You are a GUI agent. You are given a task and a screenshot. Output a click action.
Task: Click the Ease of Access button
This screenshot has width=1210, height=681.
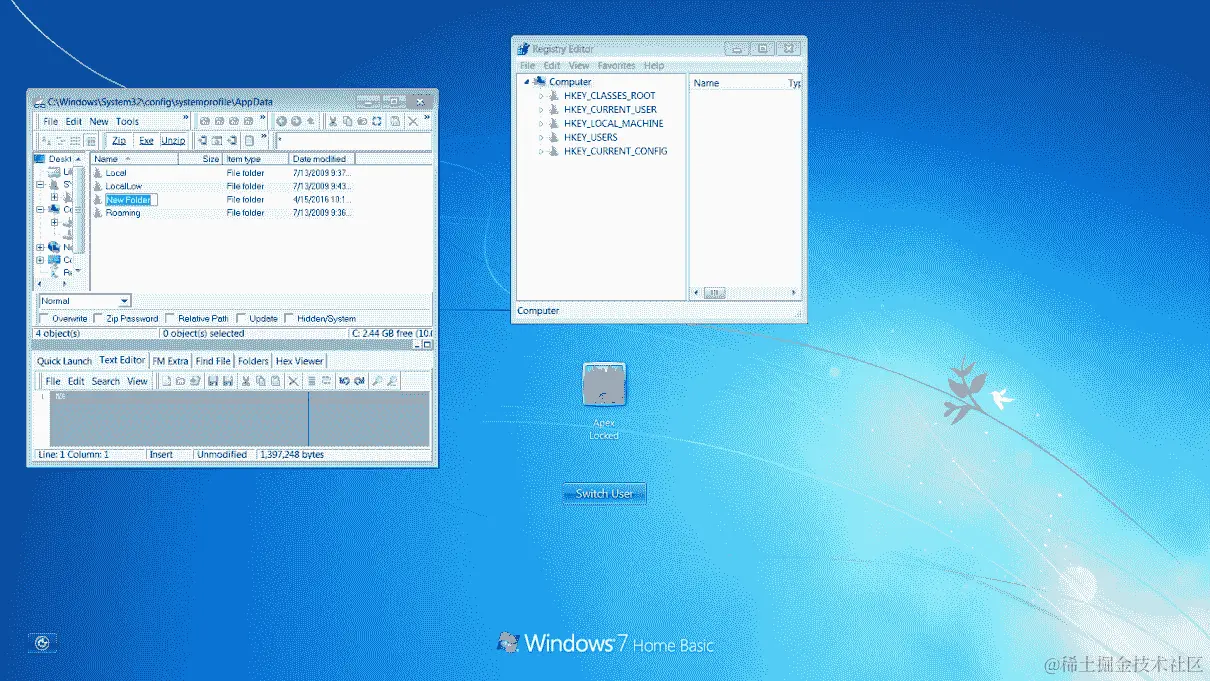(42, 643)
